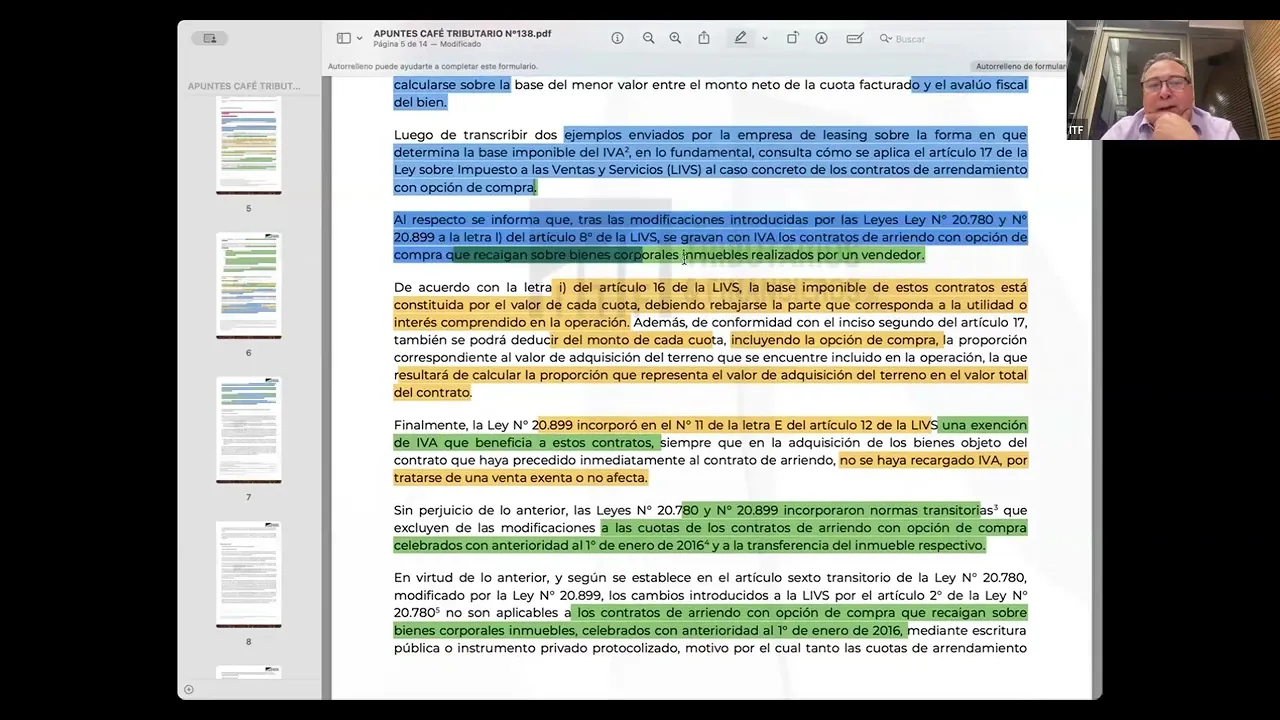Click the zoom out magnifier
Screen dimensions: 1280x720
tap(648, 38)
